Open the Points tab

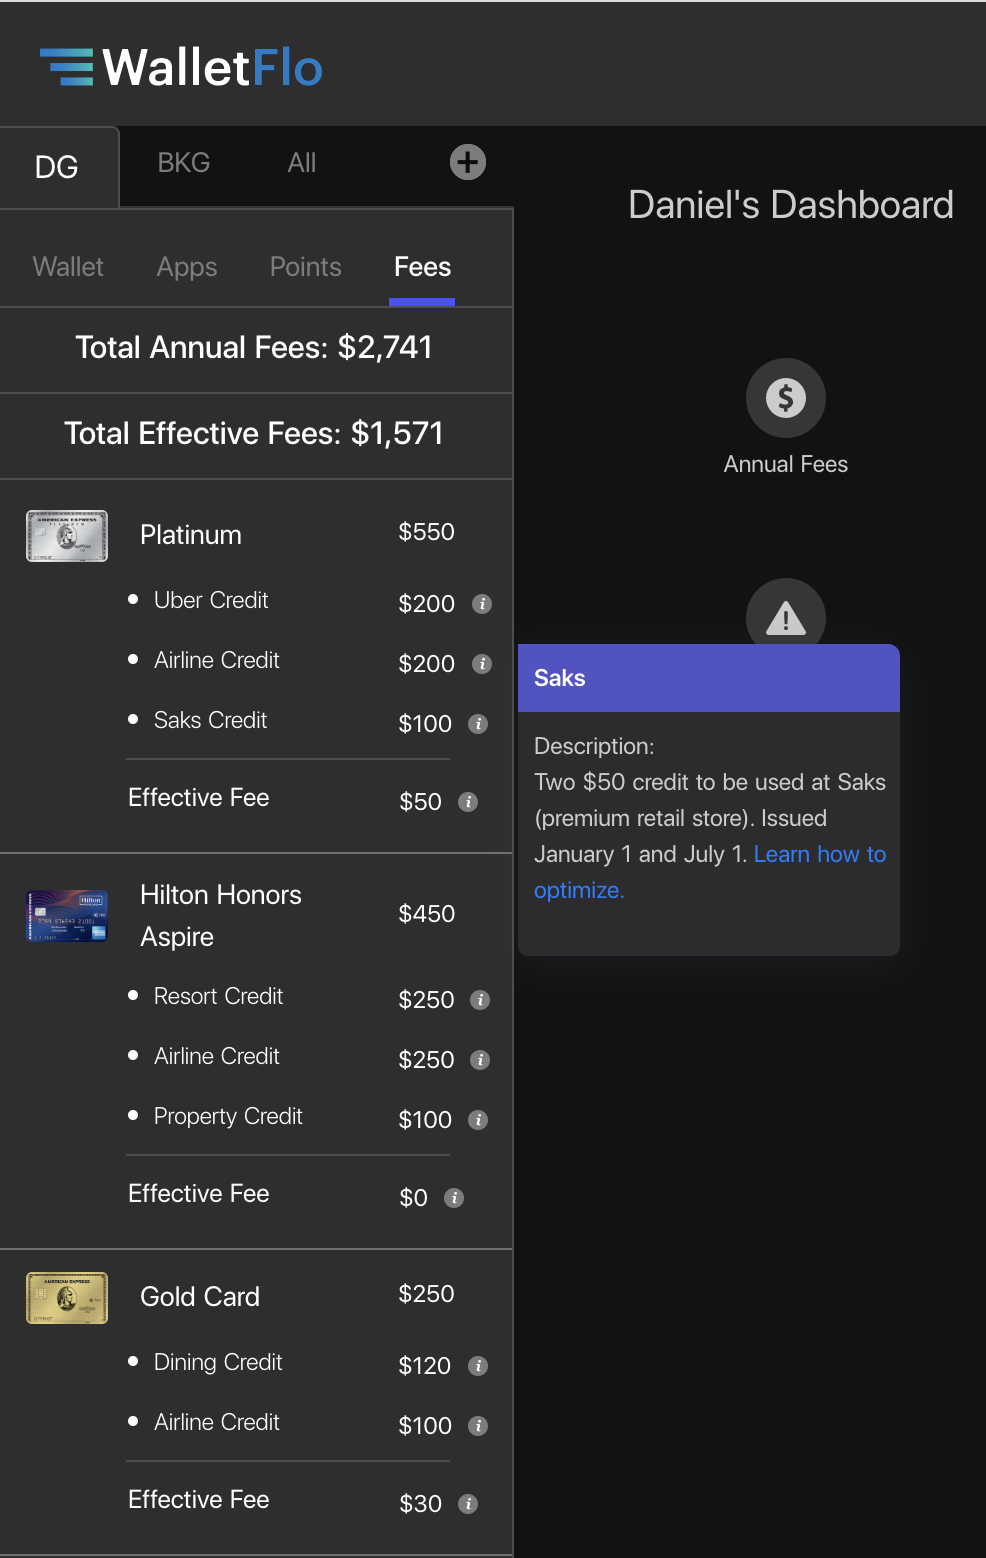pyautogui.click(x=306, y=267)
